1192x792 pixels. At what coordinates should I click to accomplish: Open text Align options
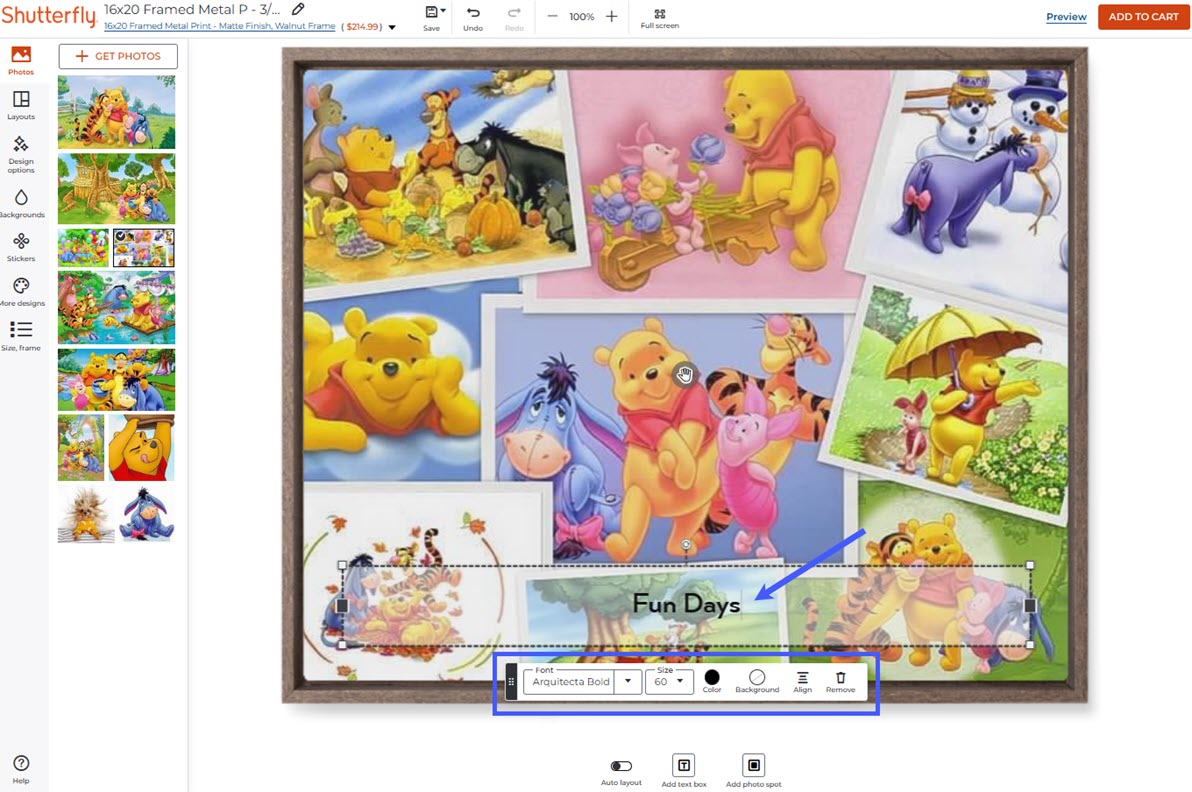coord(803,681)
